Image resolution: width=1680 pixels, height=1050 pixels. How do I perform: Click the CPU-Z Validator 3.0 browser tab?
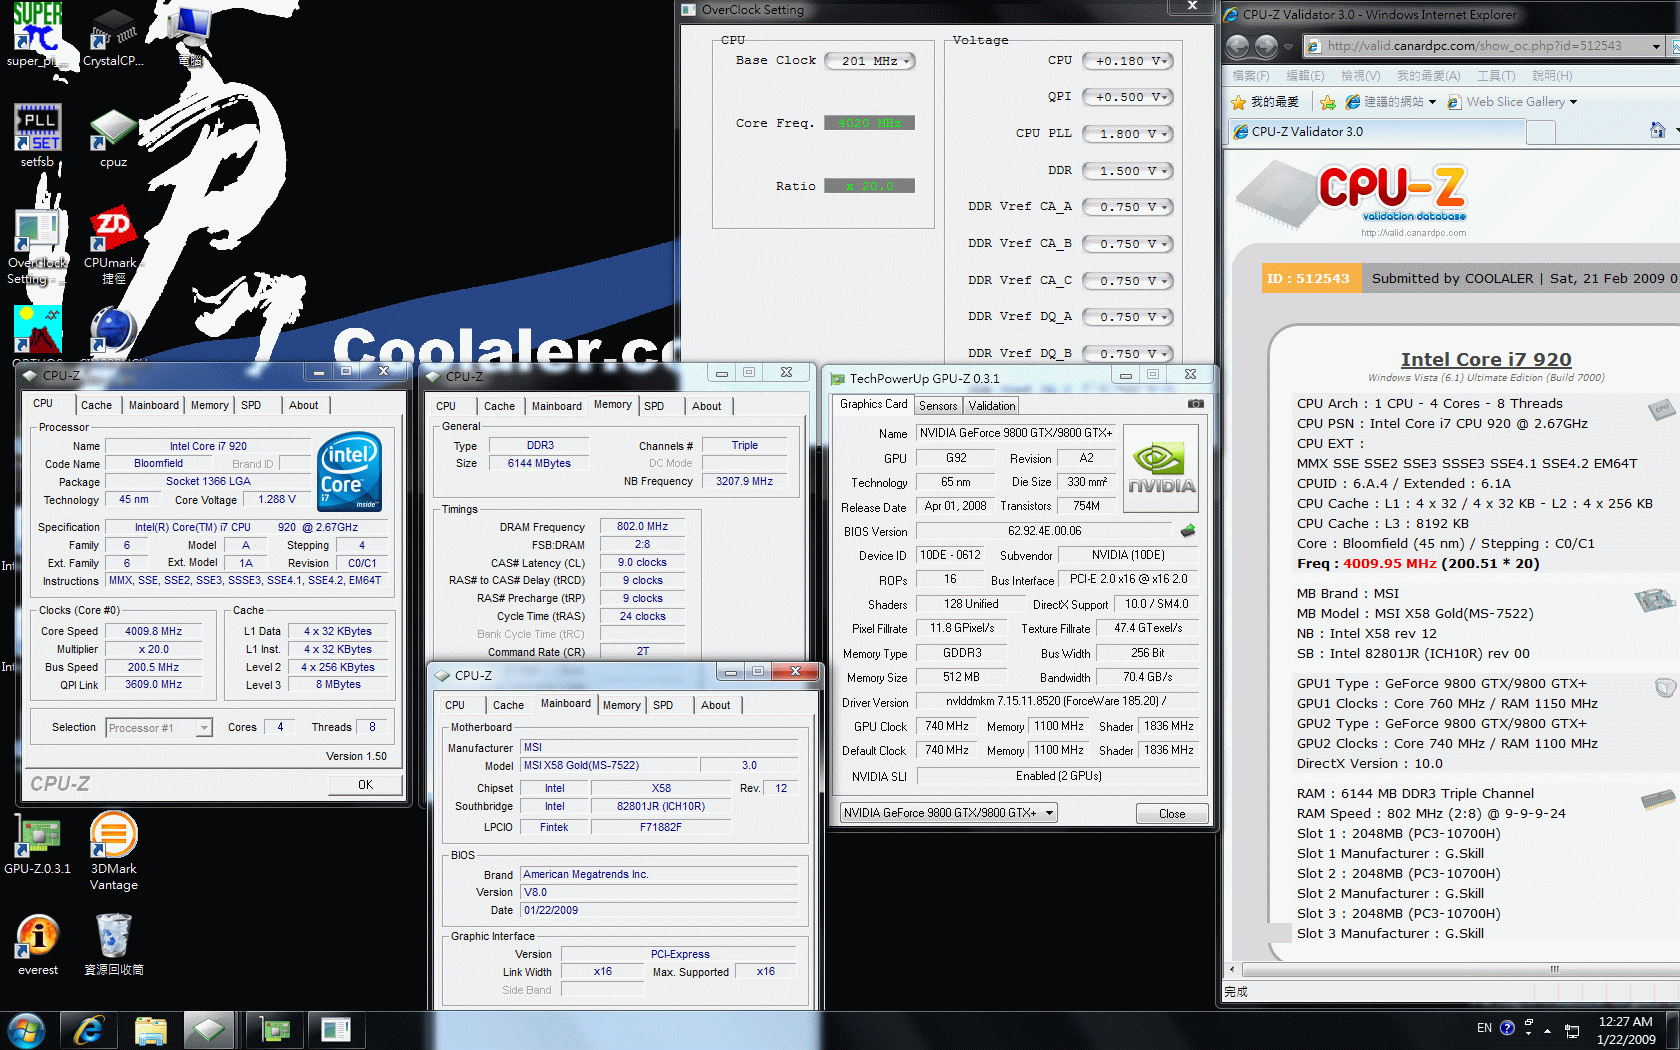(x=1376, y=131)
